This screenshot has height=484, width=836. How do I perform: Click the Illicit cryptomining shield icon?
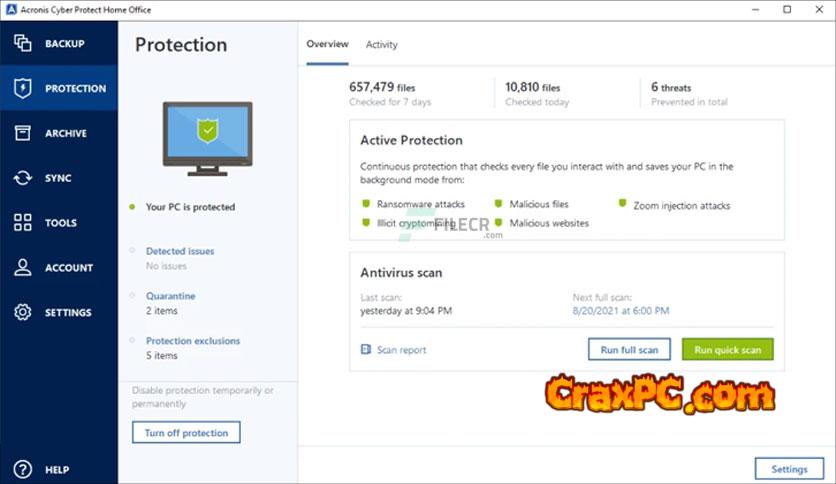(x=366, y=222)
